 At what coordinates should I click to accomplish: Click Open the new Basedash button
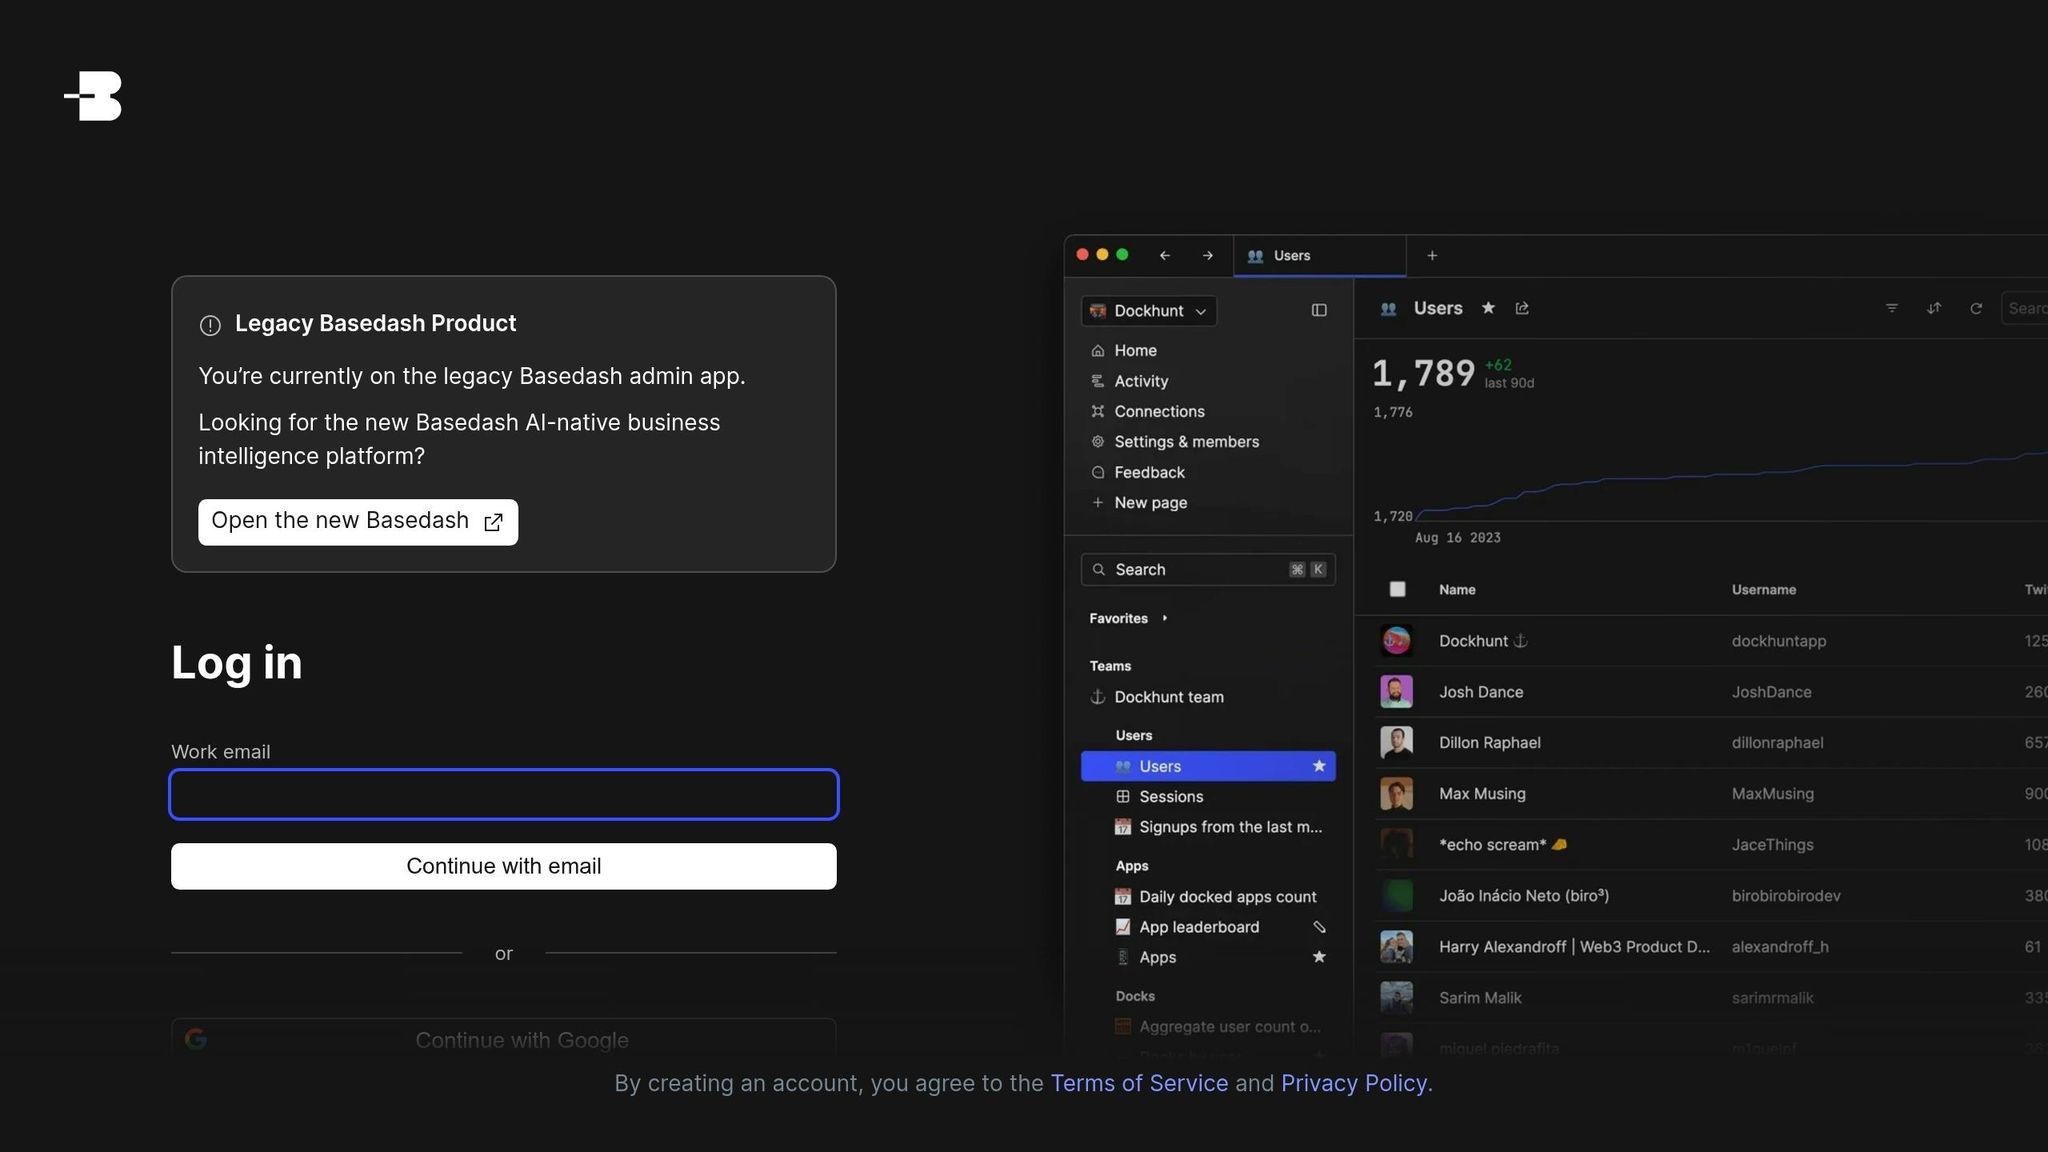[x=358, y=522]
